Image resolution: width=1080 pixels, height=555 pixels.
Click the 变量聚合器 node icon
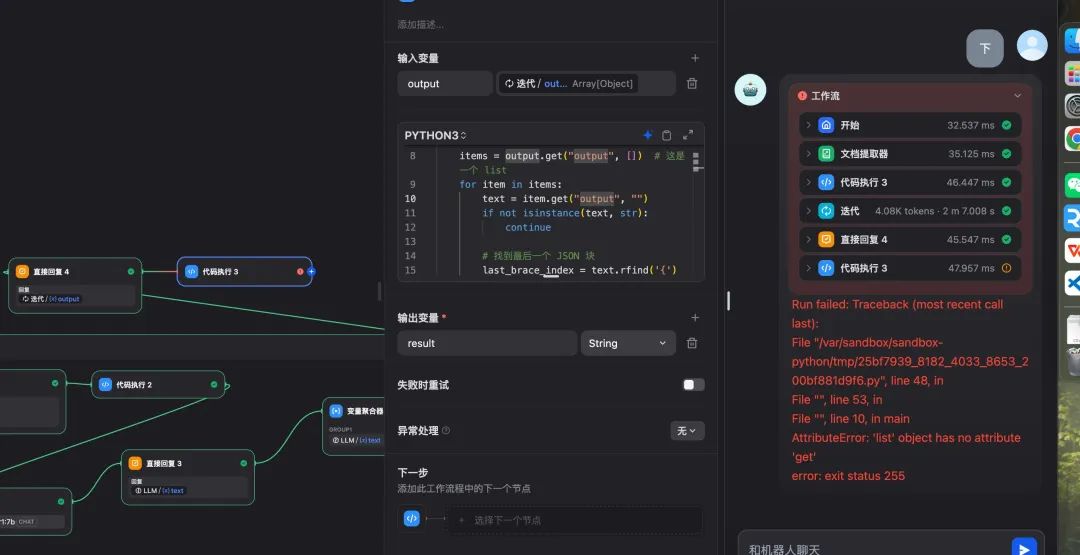[x=335, y=411]
